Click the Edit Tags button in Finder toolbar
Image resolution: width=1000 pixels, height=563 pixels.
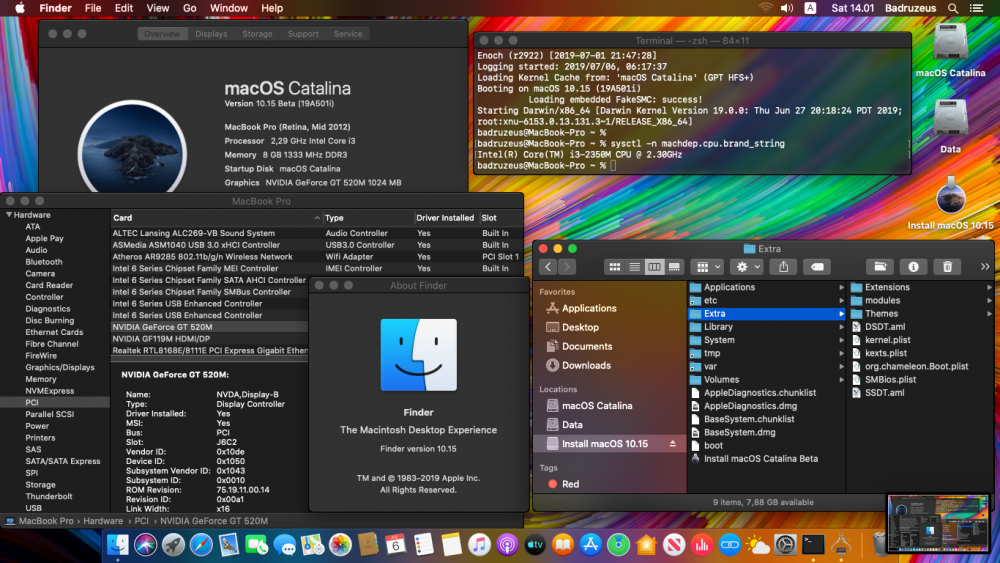817,267
